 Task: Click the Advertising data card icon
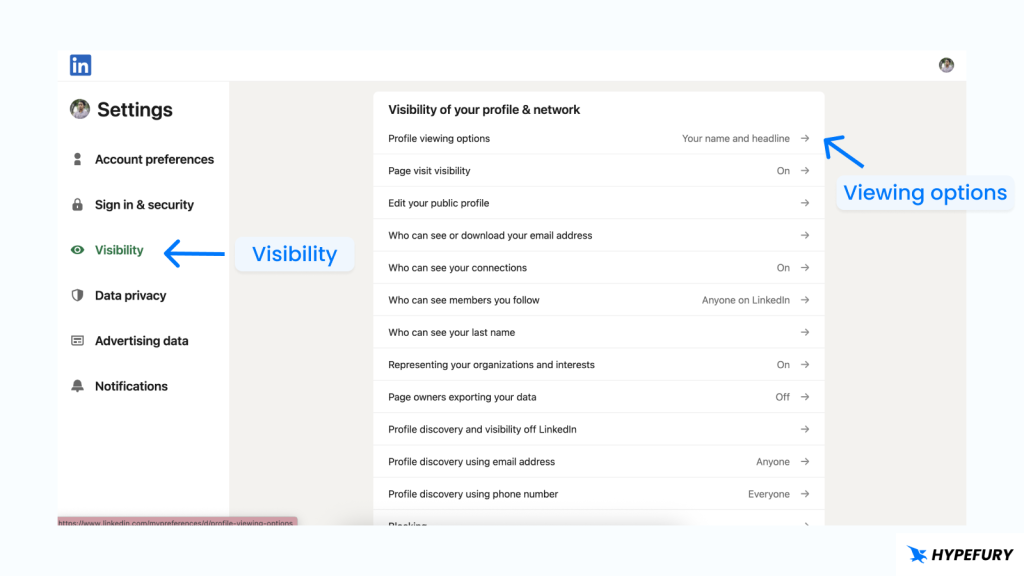77,341
